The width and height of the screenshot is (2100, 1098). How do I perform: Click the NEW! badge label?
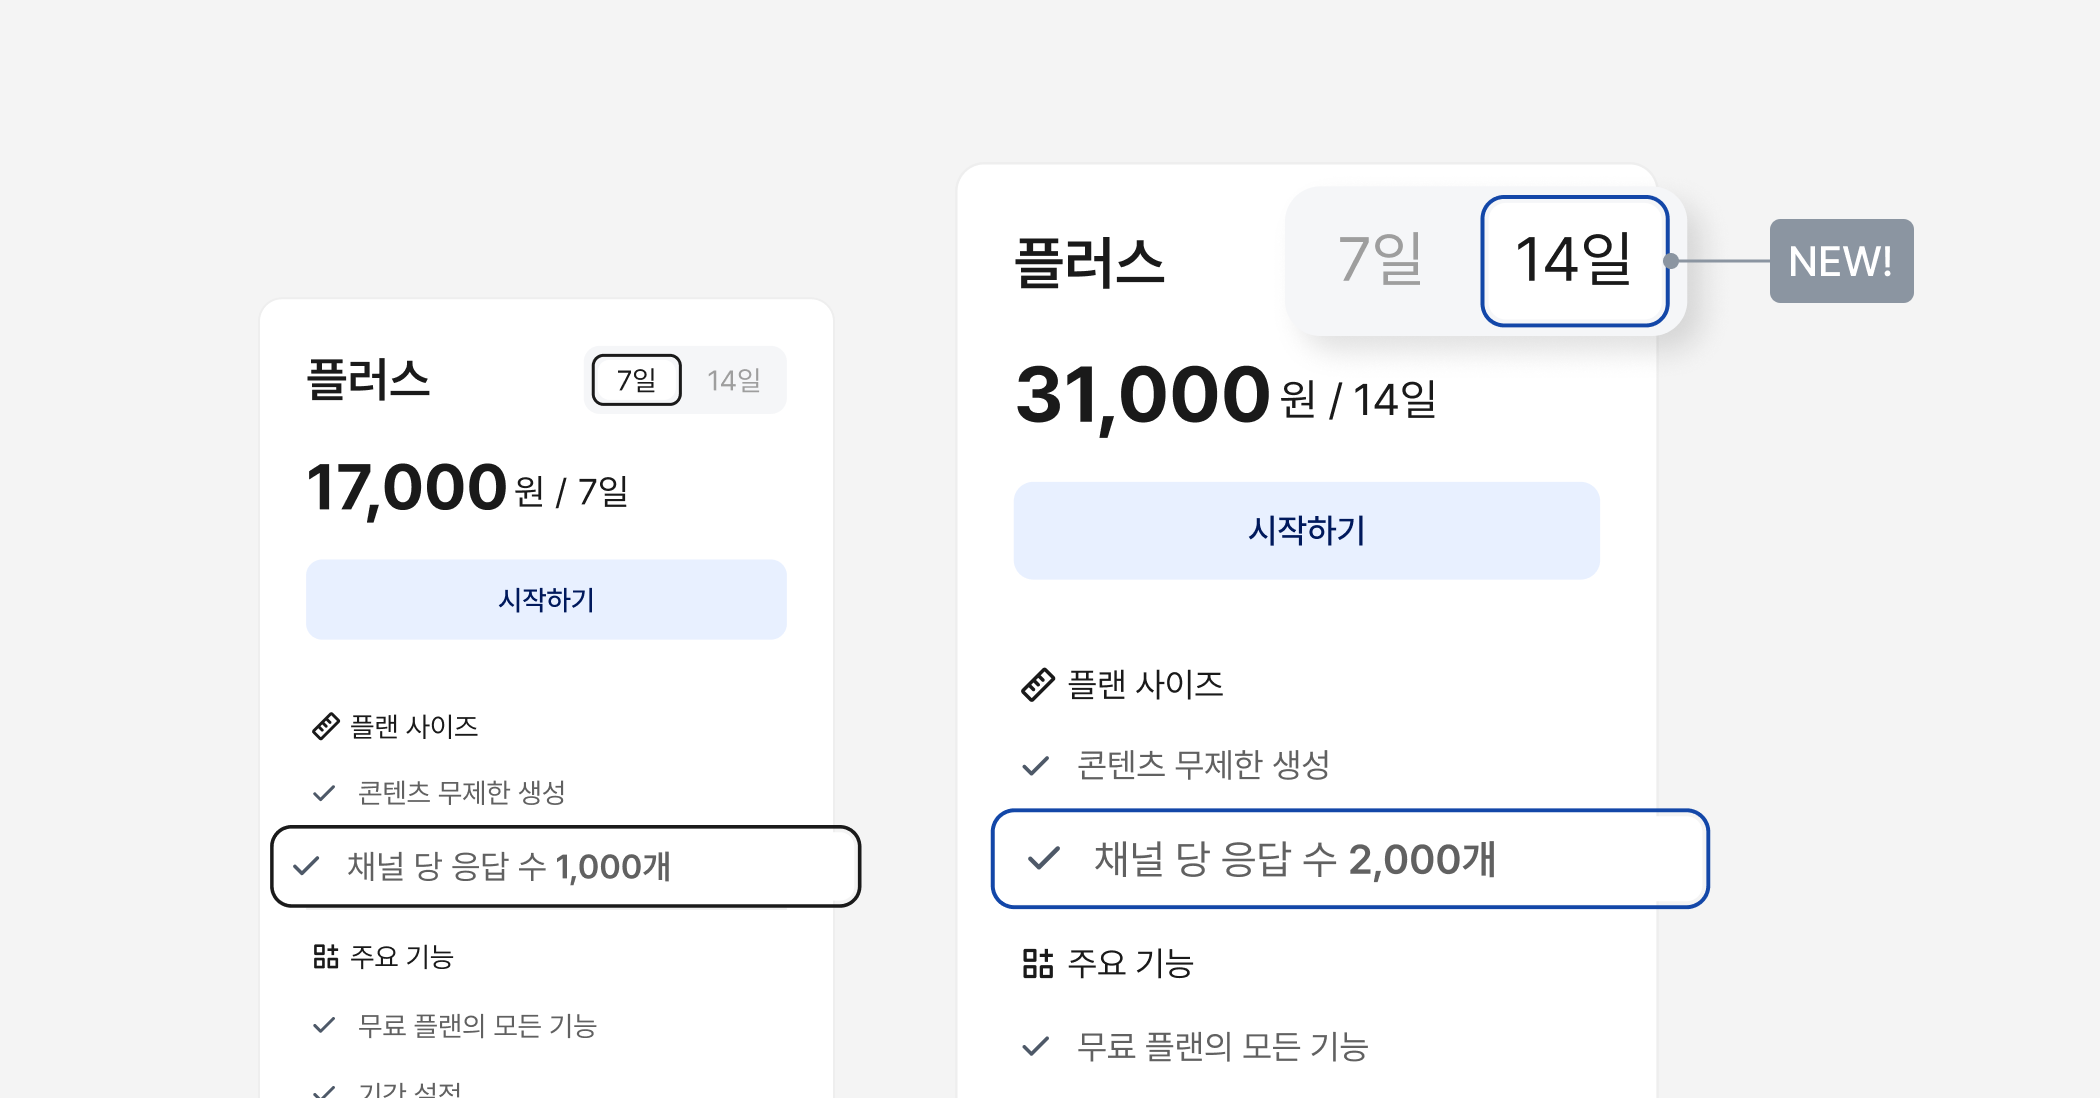[1840, 261]
